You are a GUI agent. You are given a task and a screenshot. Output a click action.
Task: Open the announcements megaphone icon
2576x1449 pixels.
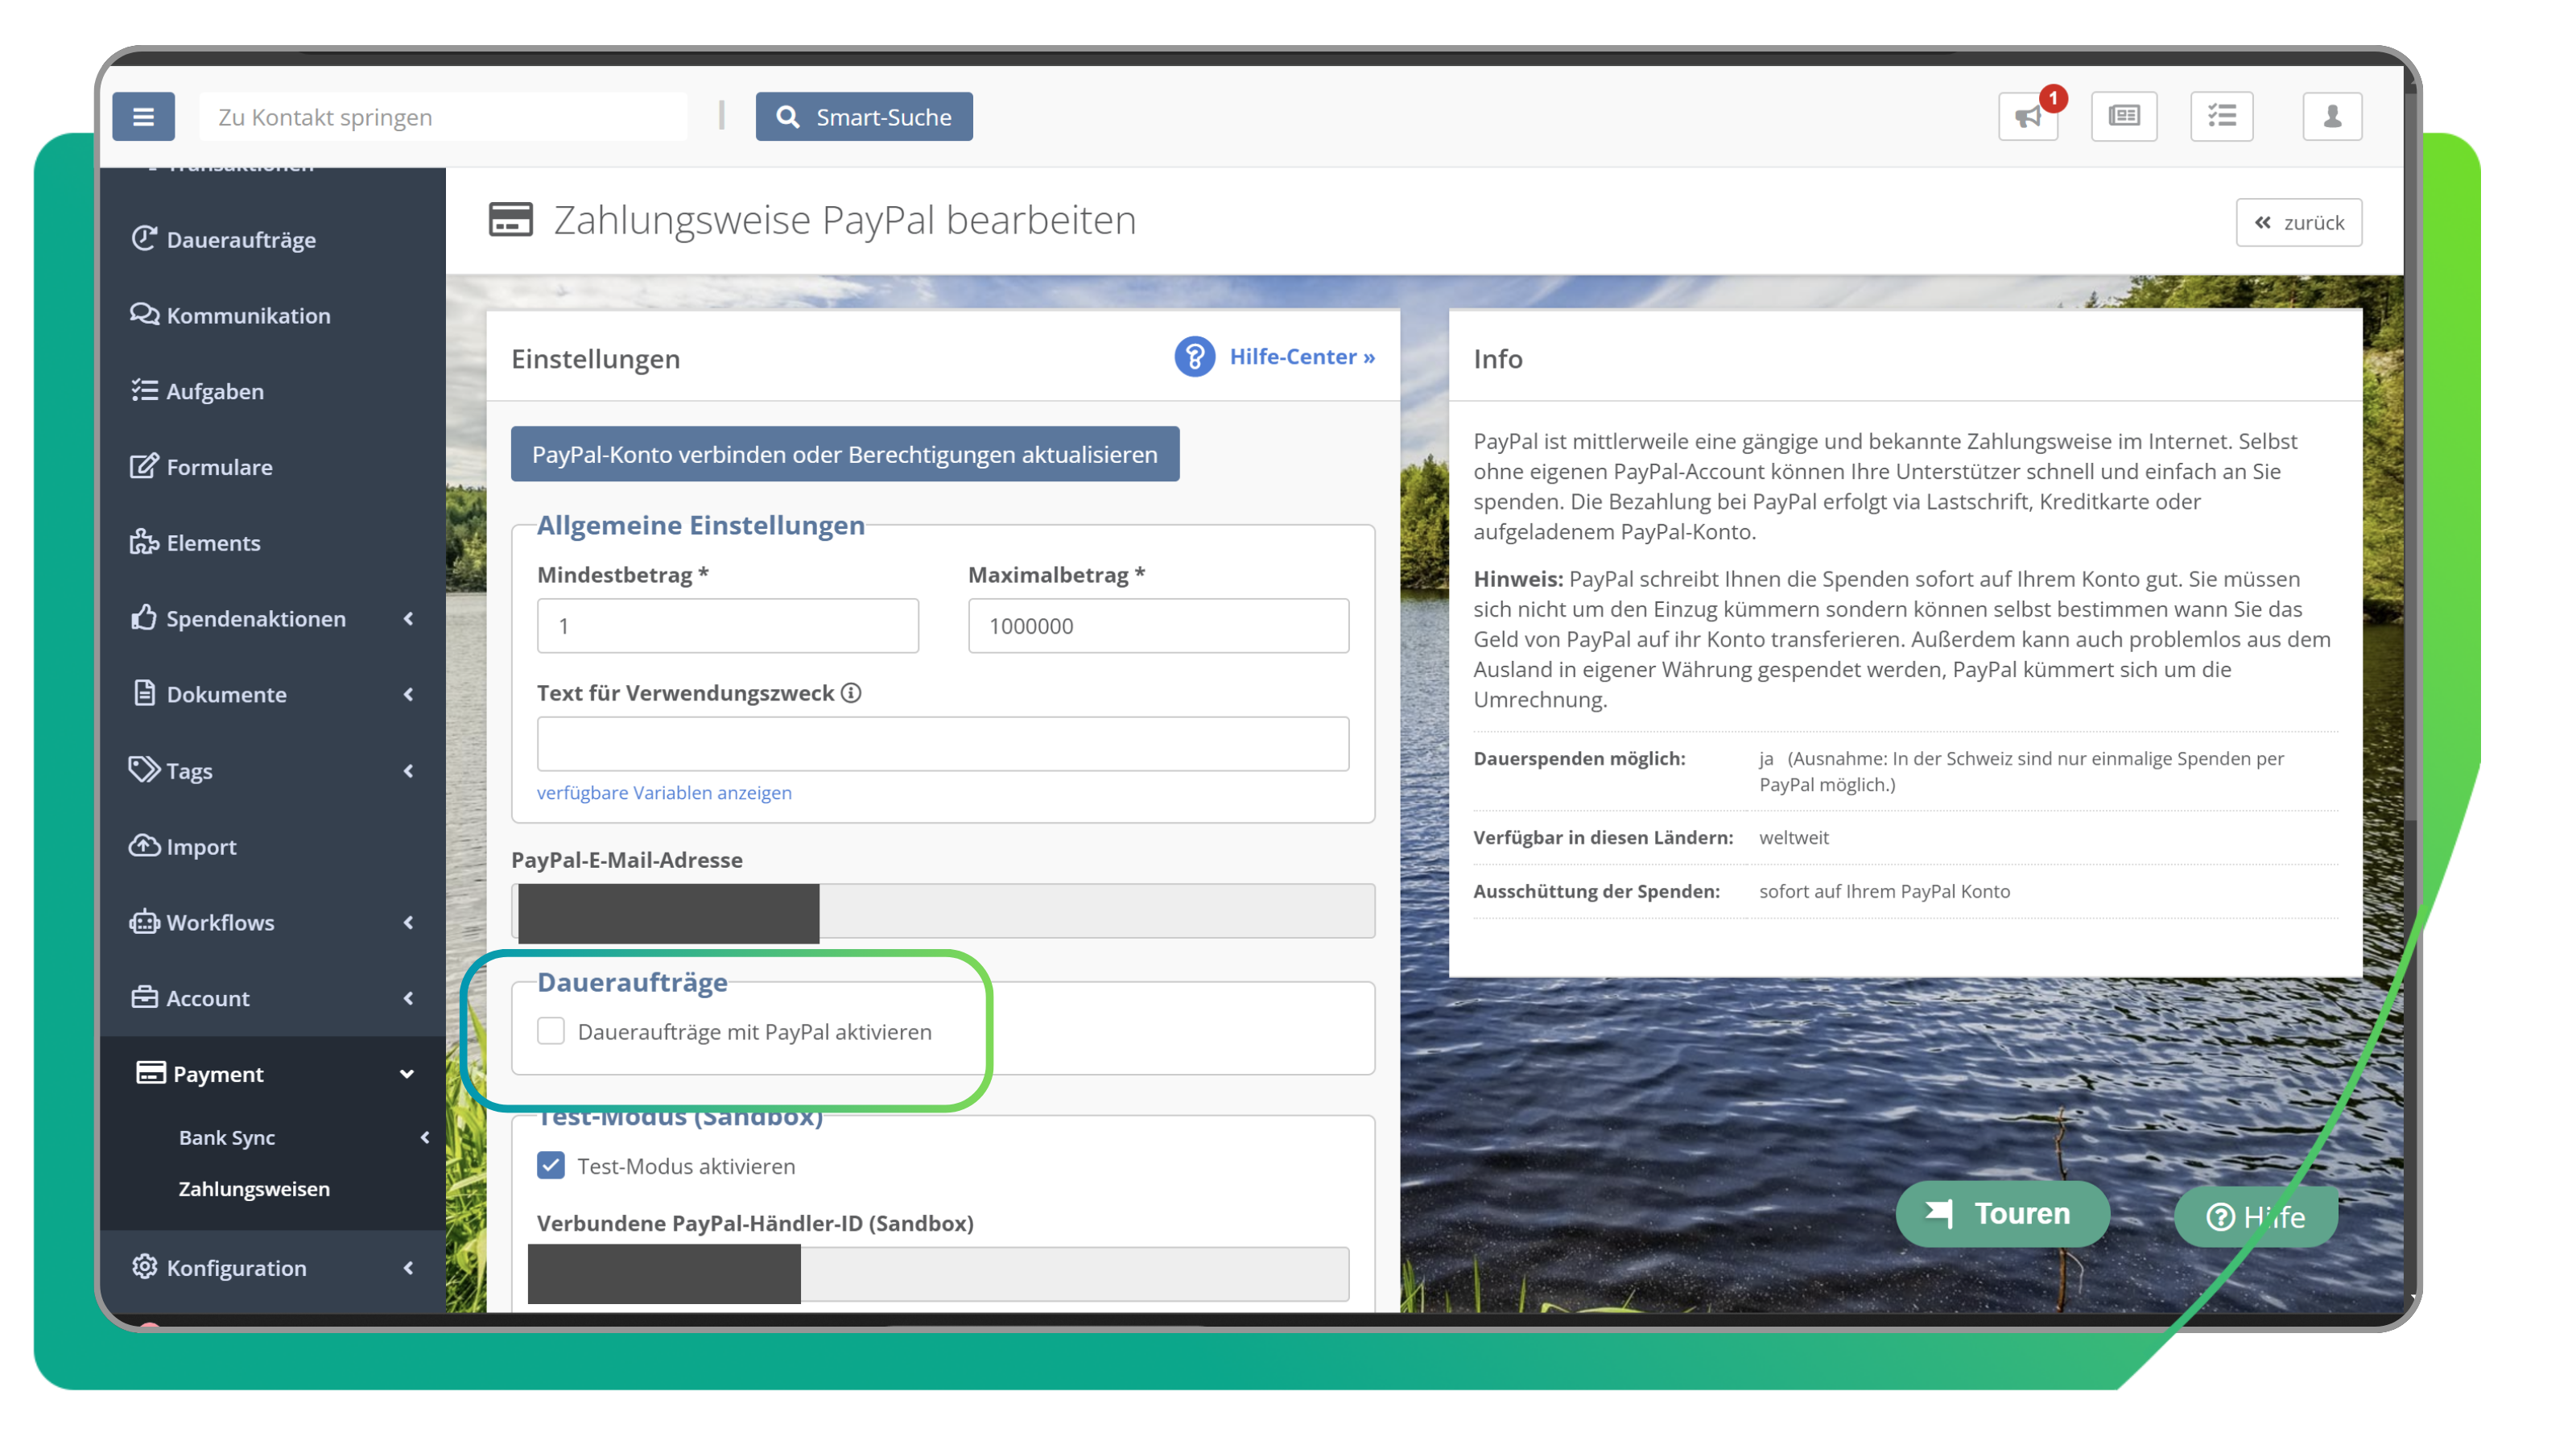click(2028, 117)
